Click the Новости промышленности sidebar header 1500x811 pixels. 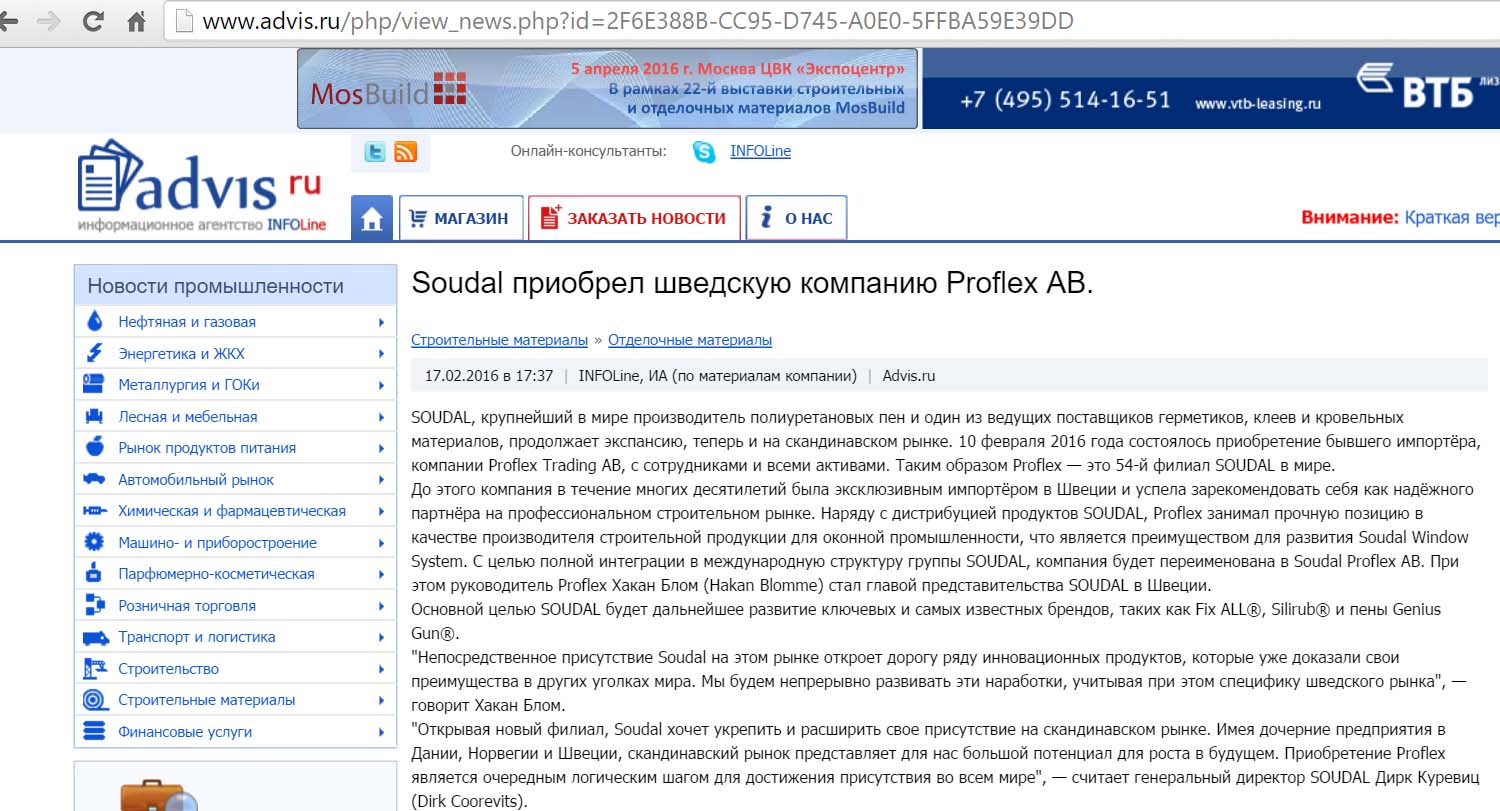(x=236, y=286)
